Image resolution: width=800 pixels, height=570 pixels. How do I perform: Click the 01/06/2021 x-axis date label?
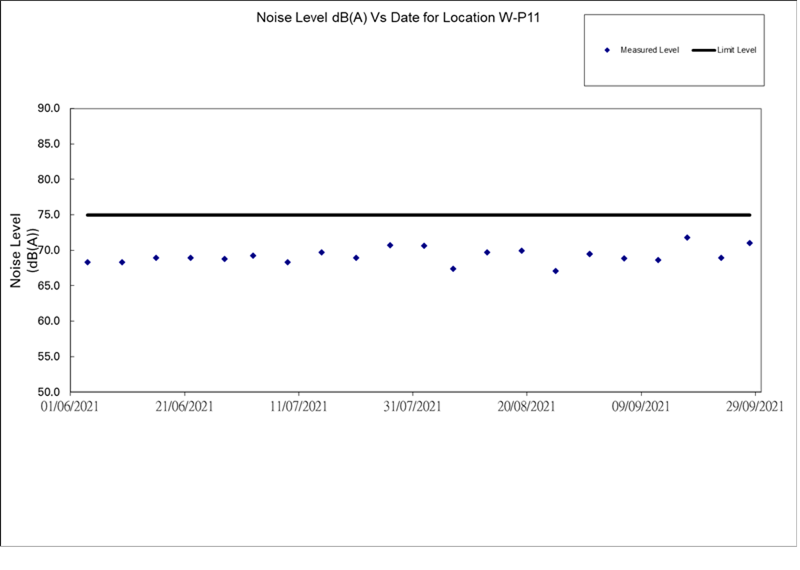[x=69, y=407]
